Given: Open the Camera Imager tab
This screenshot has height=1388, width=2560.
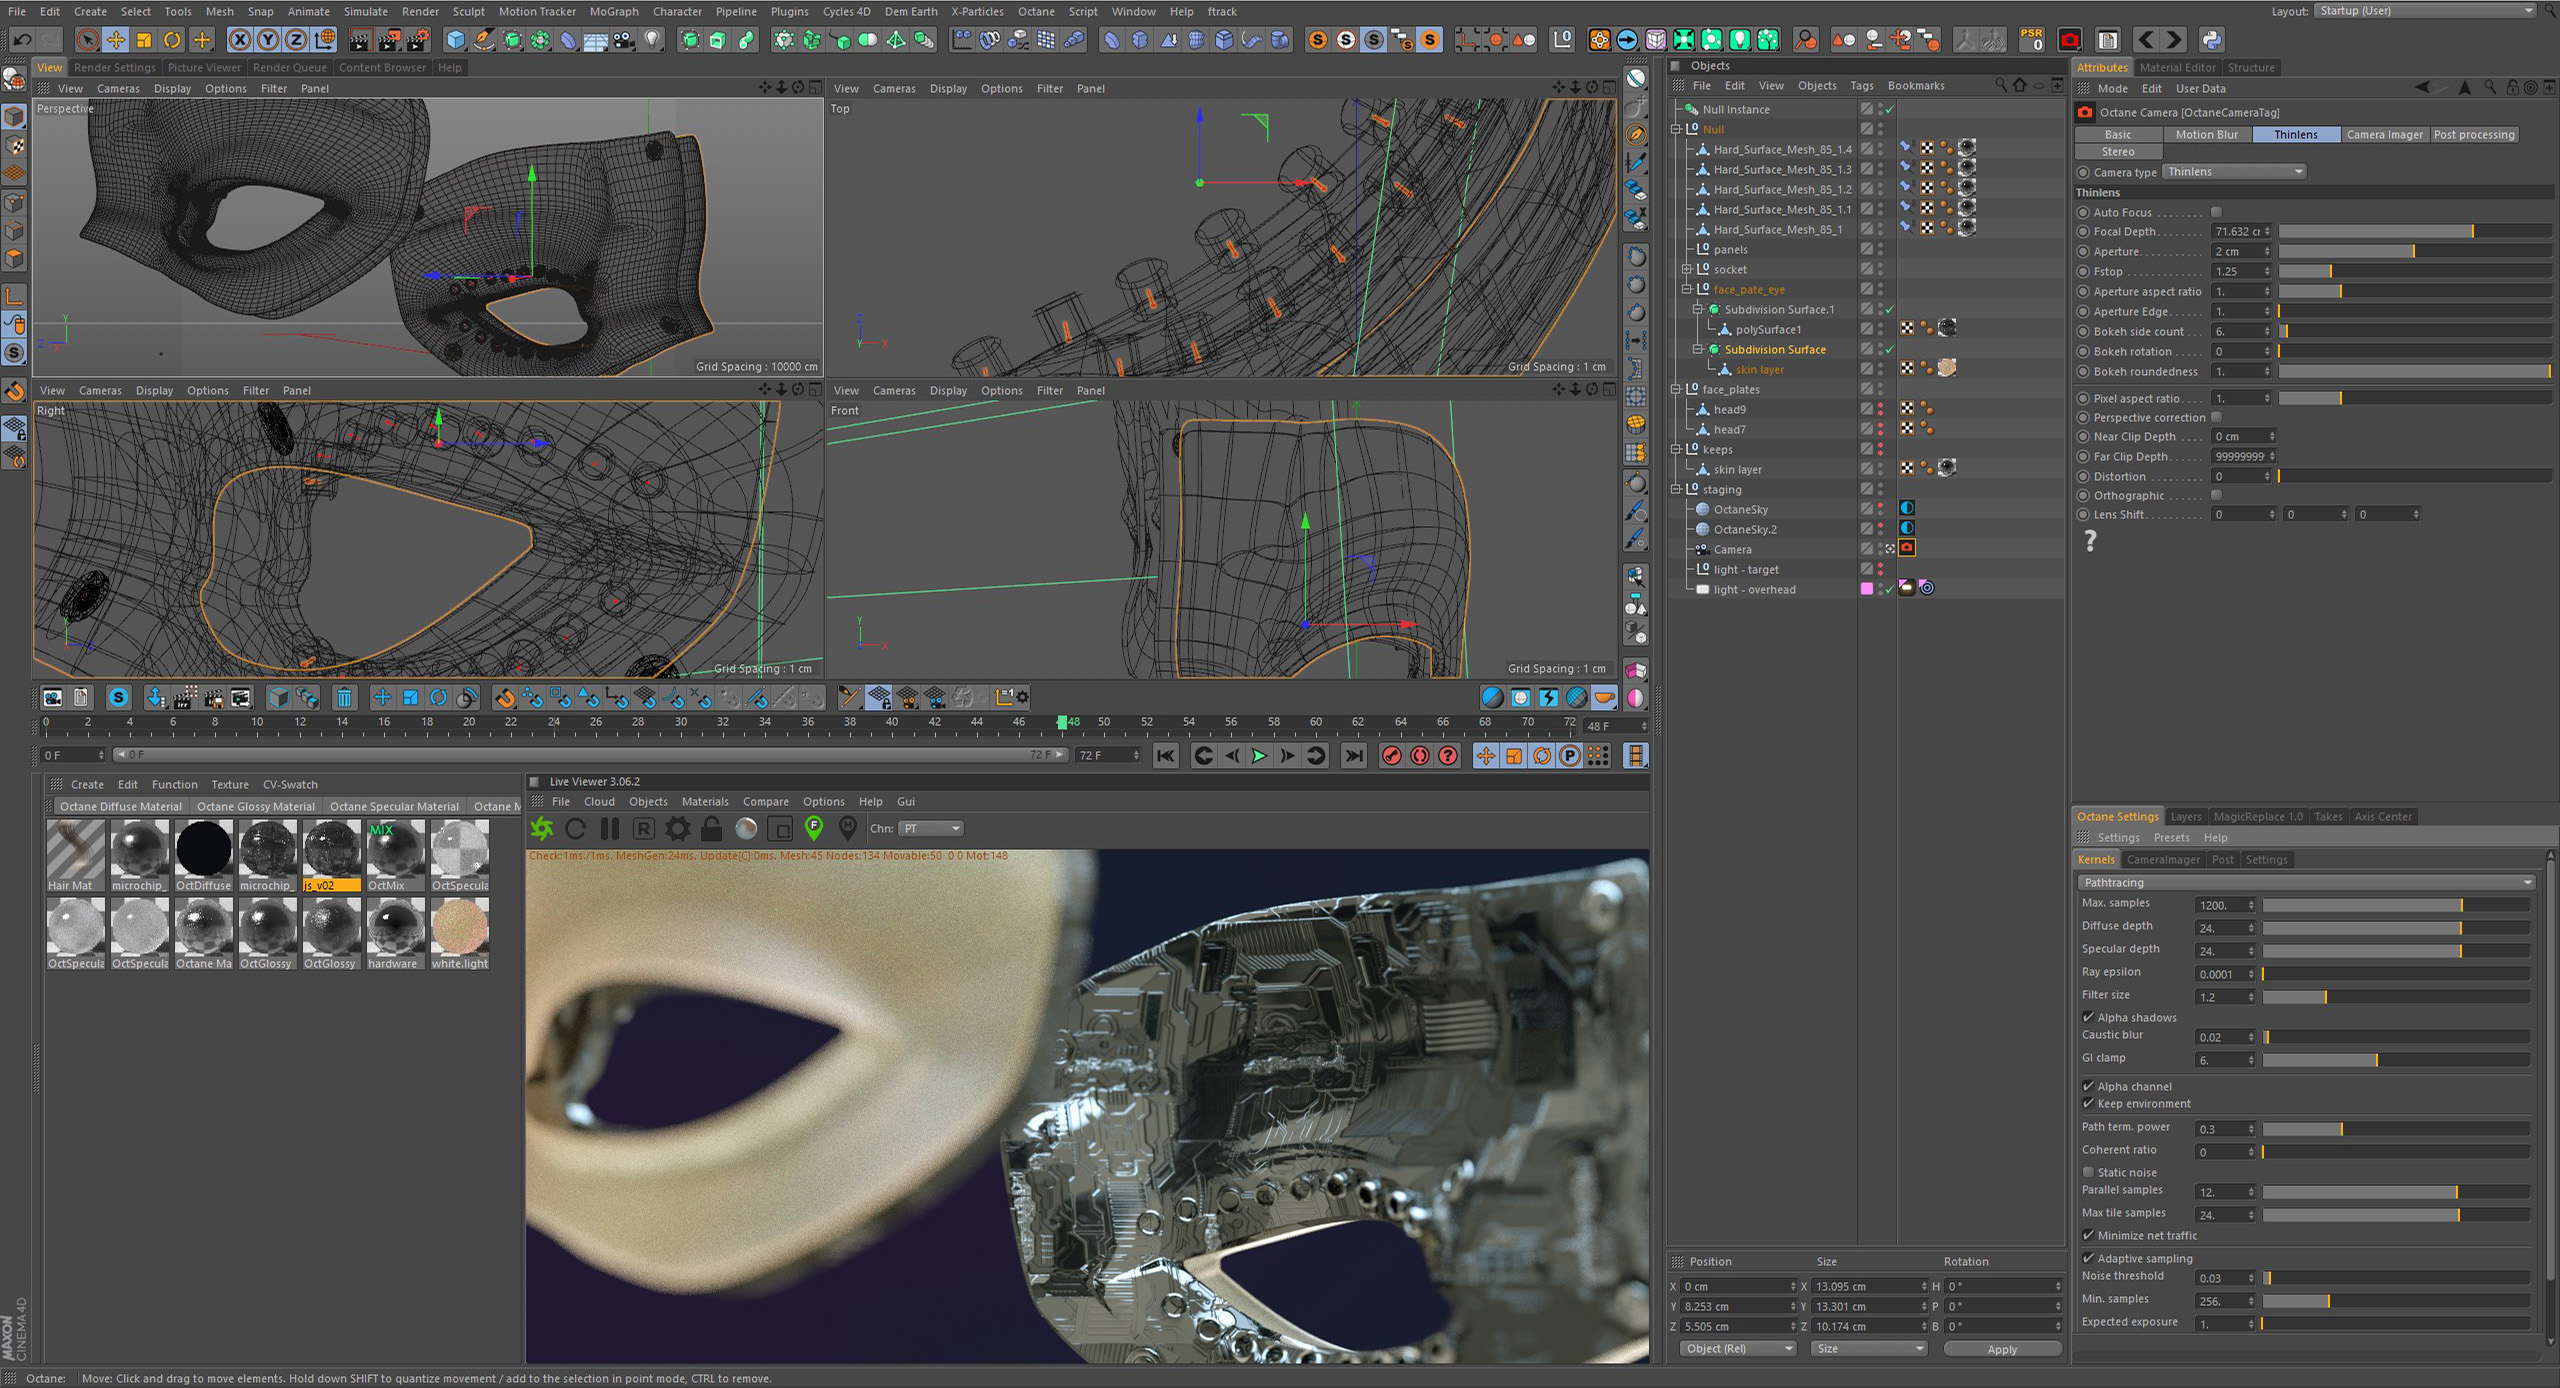Looking at the screenshot, I should pyautogui.click(x=2384, y=134).
